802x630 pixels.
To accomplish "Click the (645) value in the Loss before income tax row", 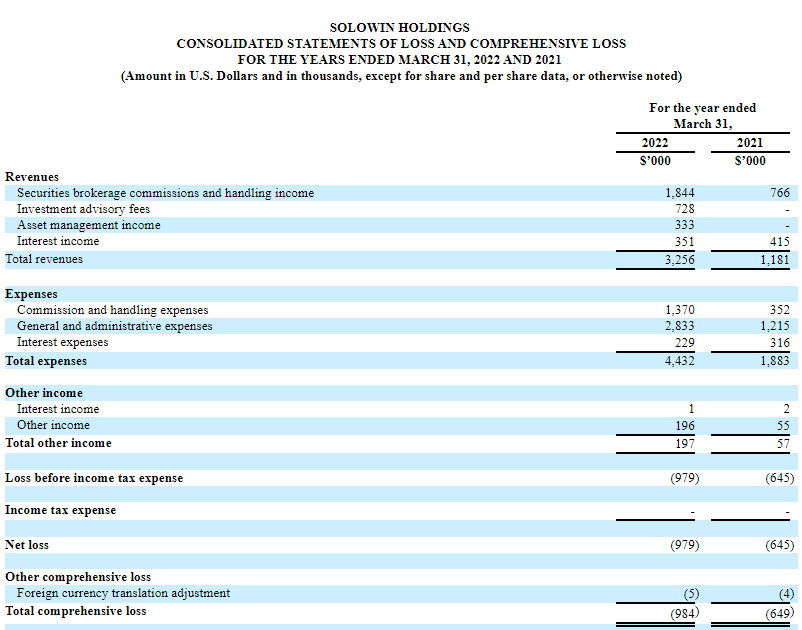I will (x=779, y=478).
